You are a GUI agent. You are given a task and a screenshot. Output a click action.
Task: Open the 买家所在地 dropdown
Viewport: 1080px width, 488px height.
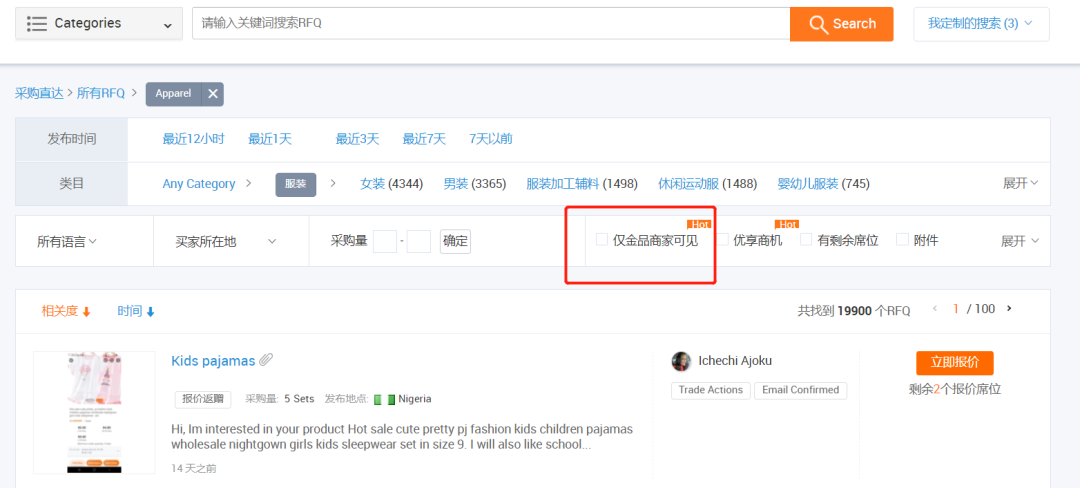pyautogui.click(x=226, y=242)
